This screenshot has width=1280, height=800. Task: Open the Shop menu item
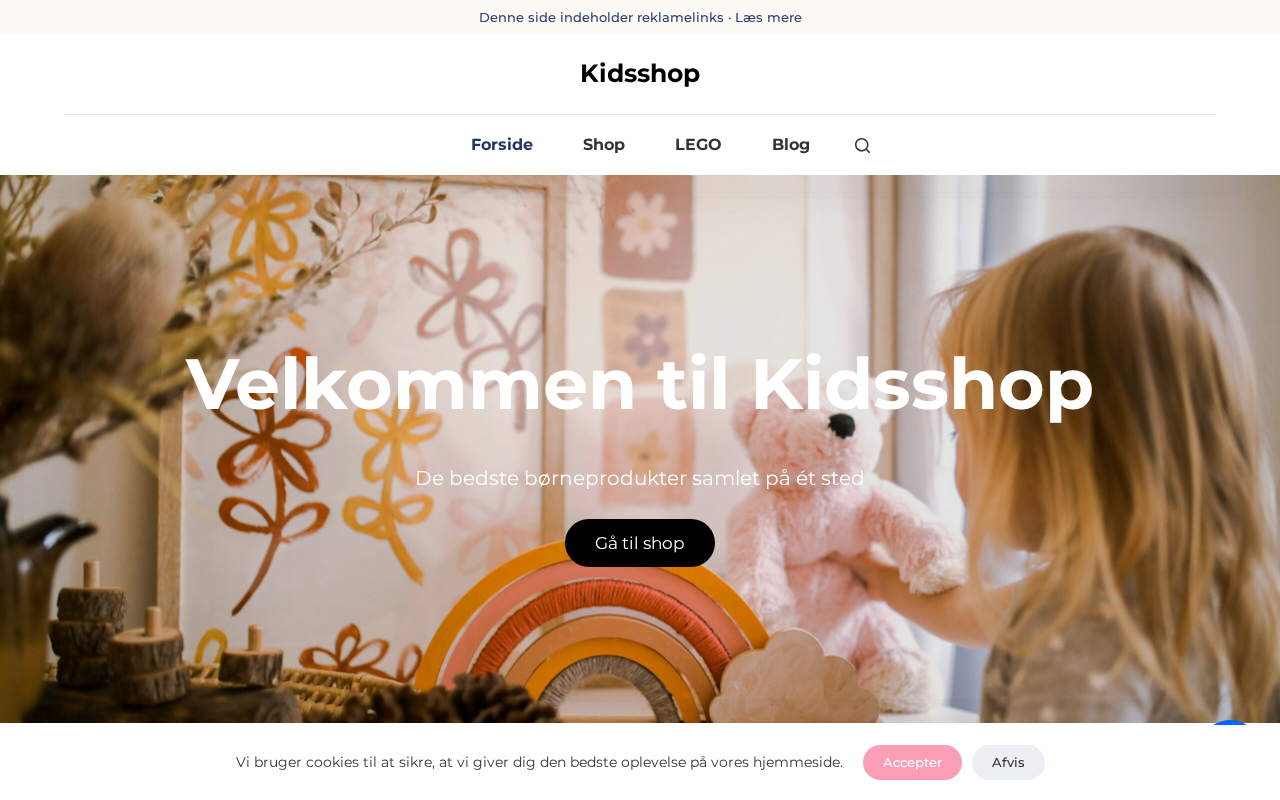(x=604, y=144)
